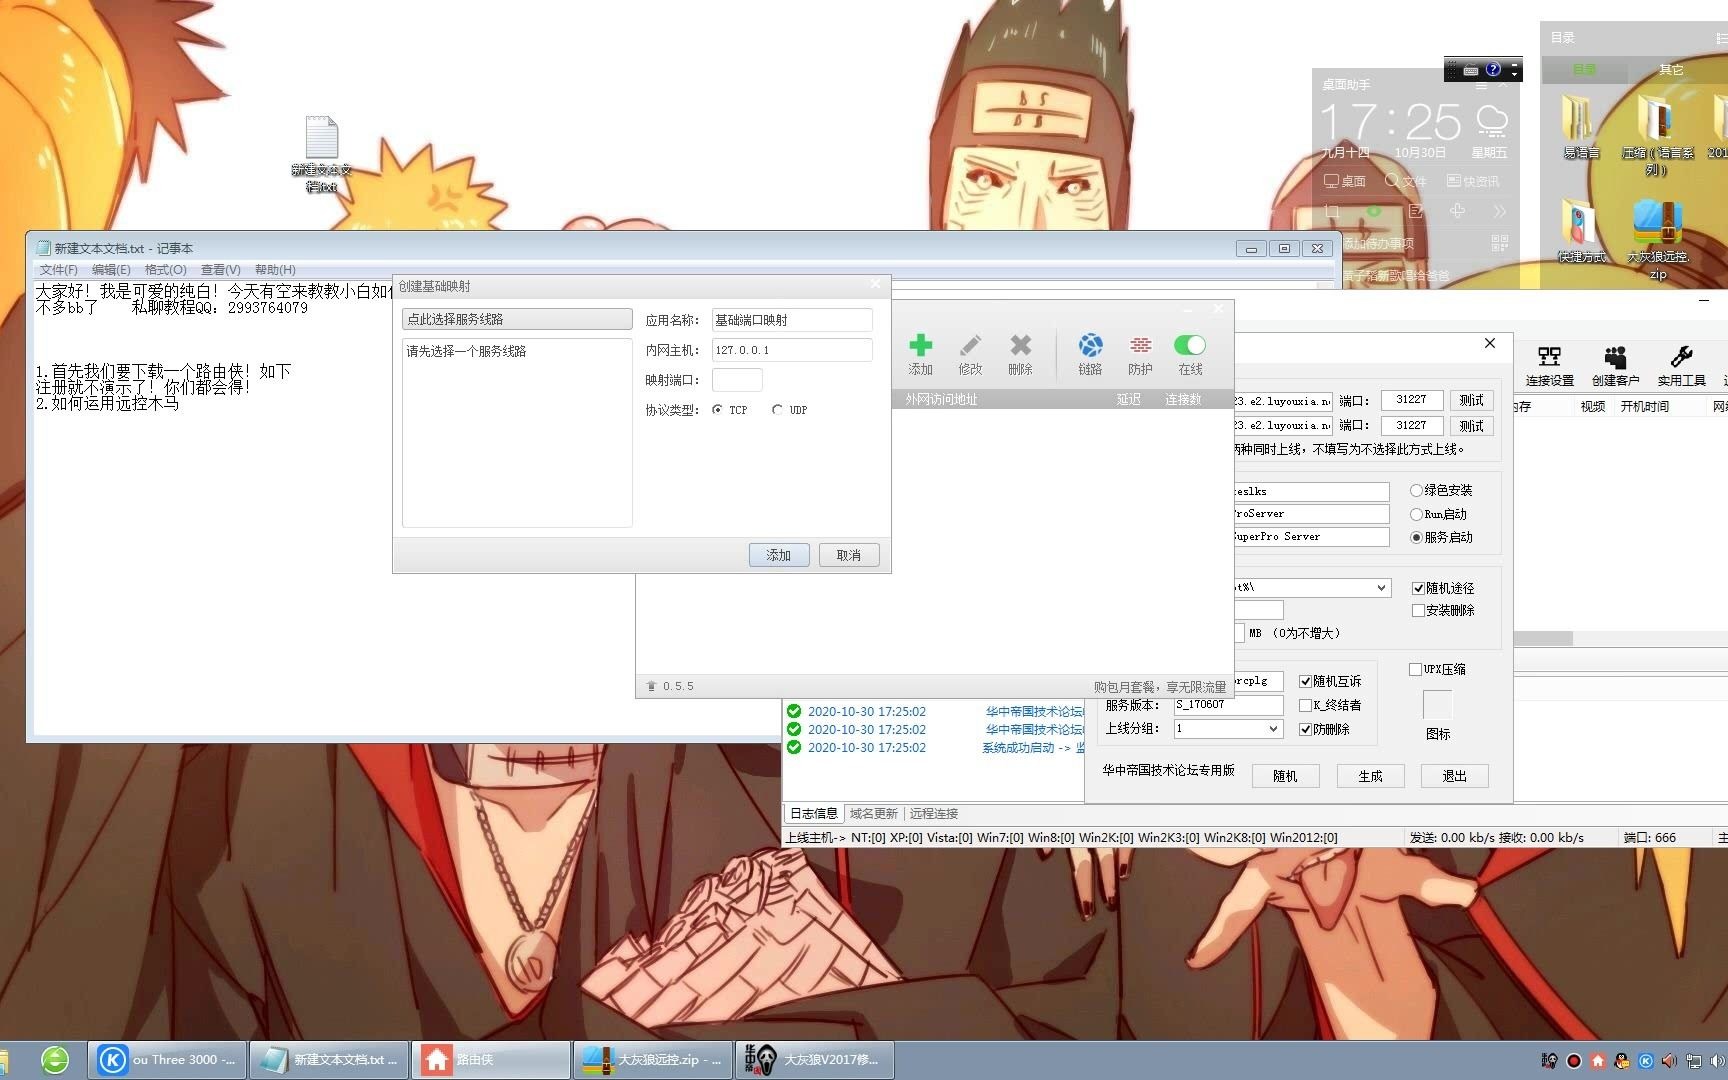This screenshot has width=1728, height=1080.
Task: Enable the UPX压缩 checkbox
Action: coord(1415,669)
